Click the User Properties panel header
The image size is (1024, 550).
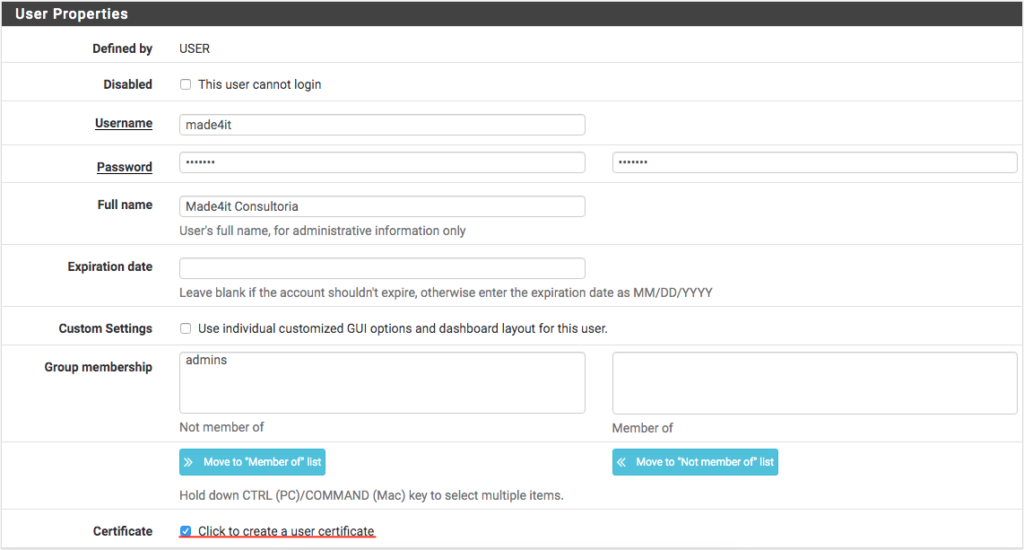coord(512,14)
